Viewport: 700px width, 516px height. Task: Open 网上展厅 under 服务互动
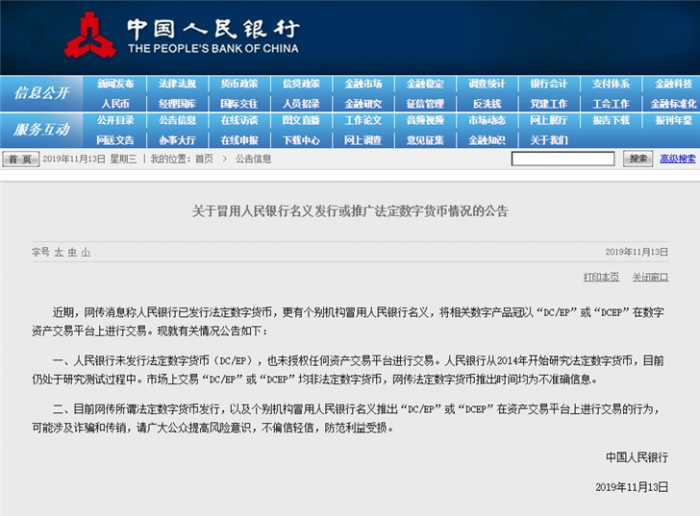click(549, 120)
